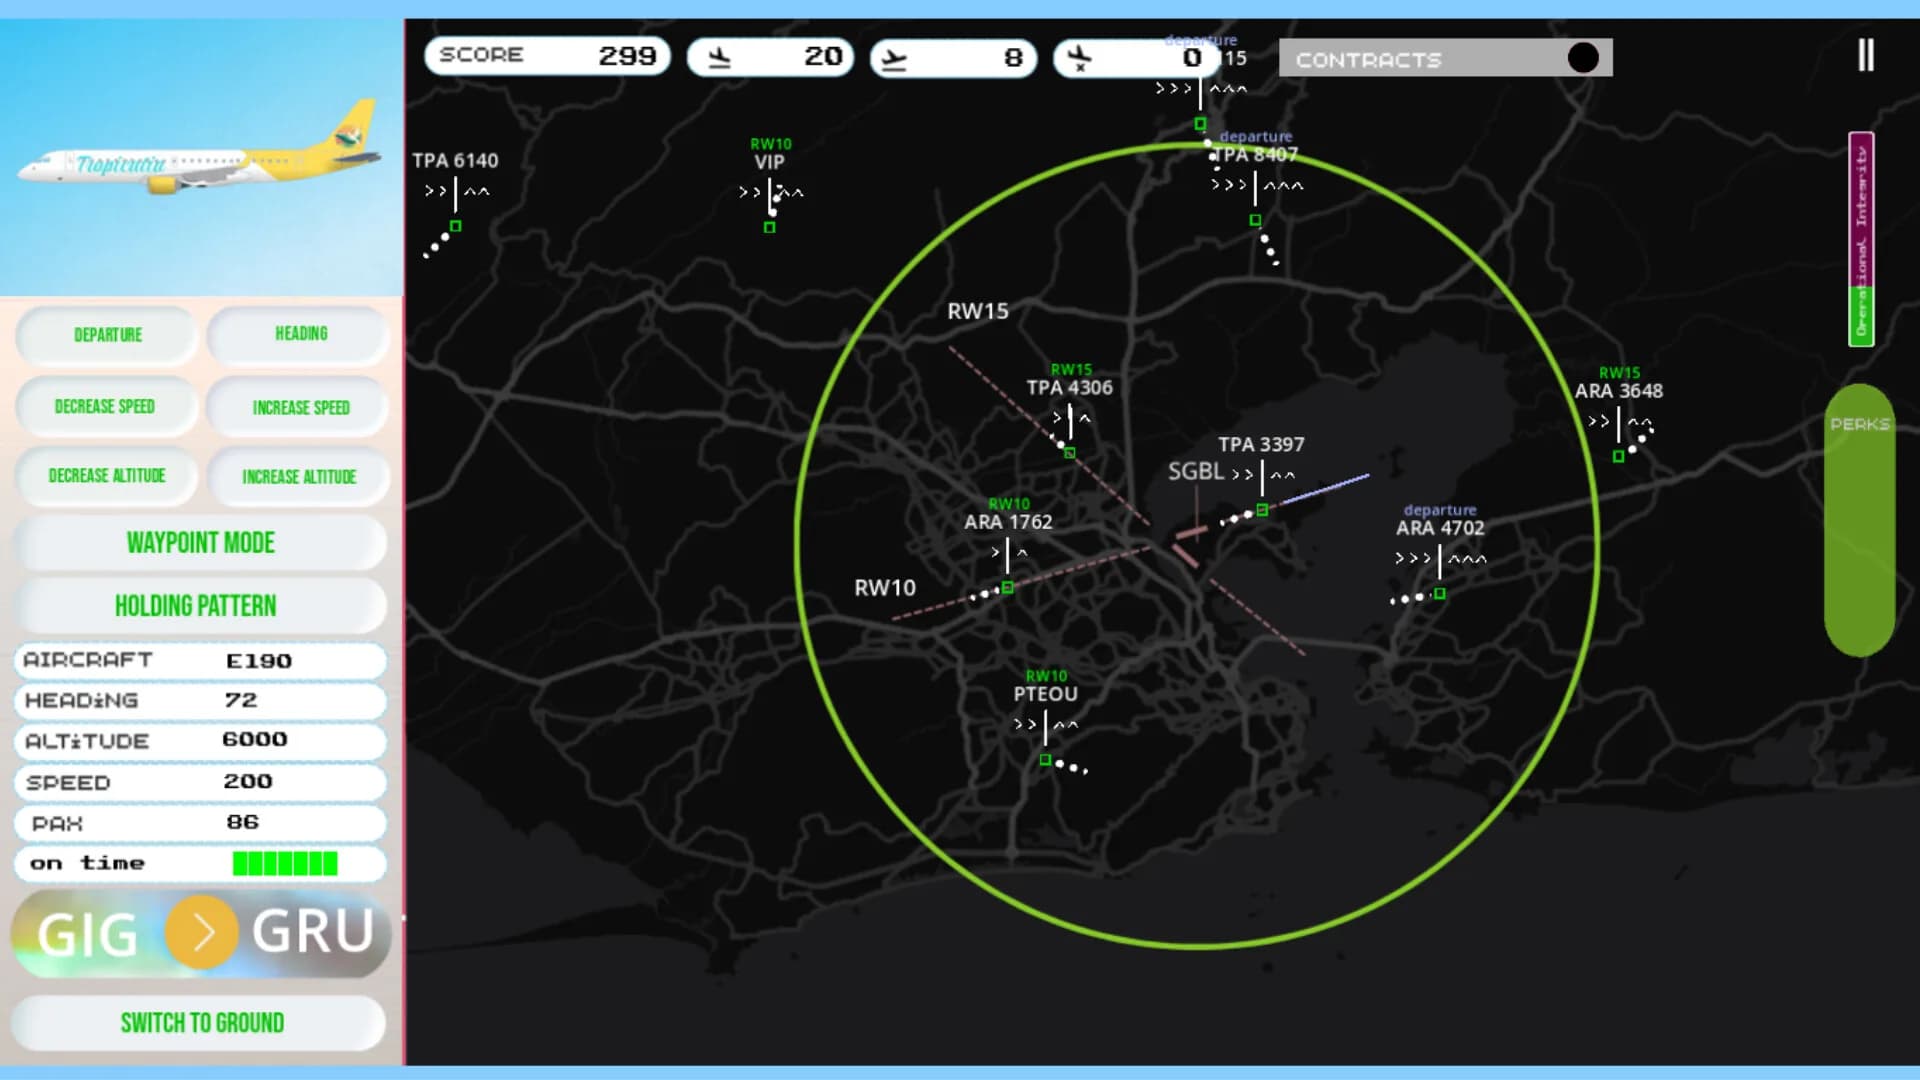
Task: Select the VIP aircraft marker
Action: click(x=769, y=227)
